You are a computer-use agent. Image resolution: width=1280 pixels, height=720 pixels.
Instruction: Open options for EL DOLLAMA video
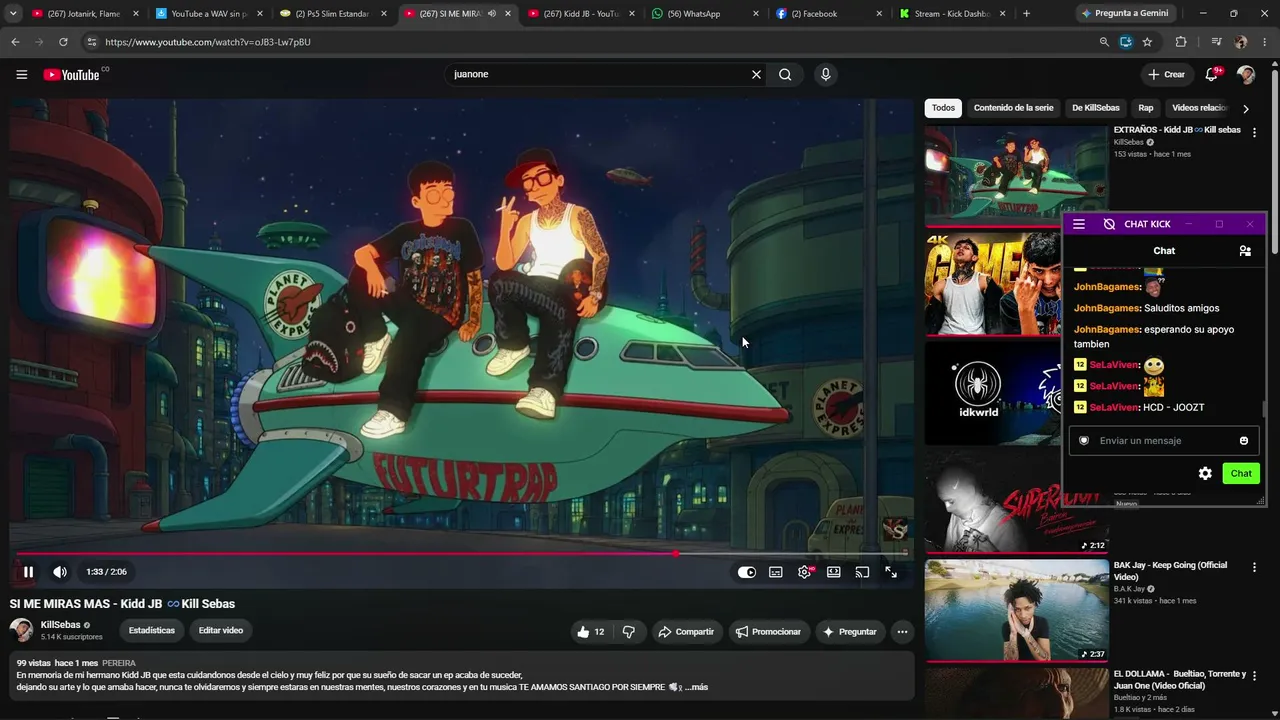(1254, 676)
